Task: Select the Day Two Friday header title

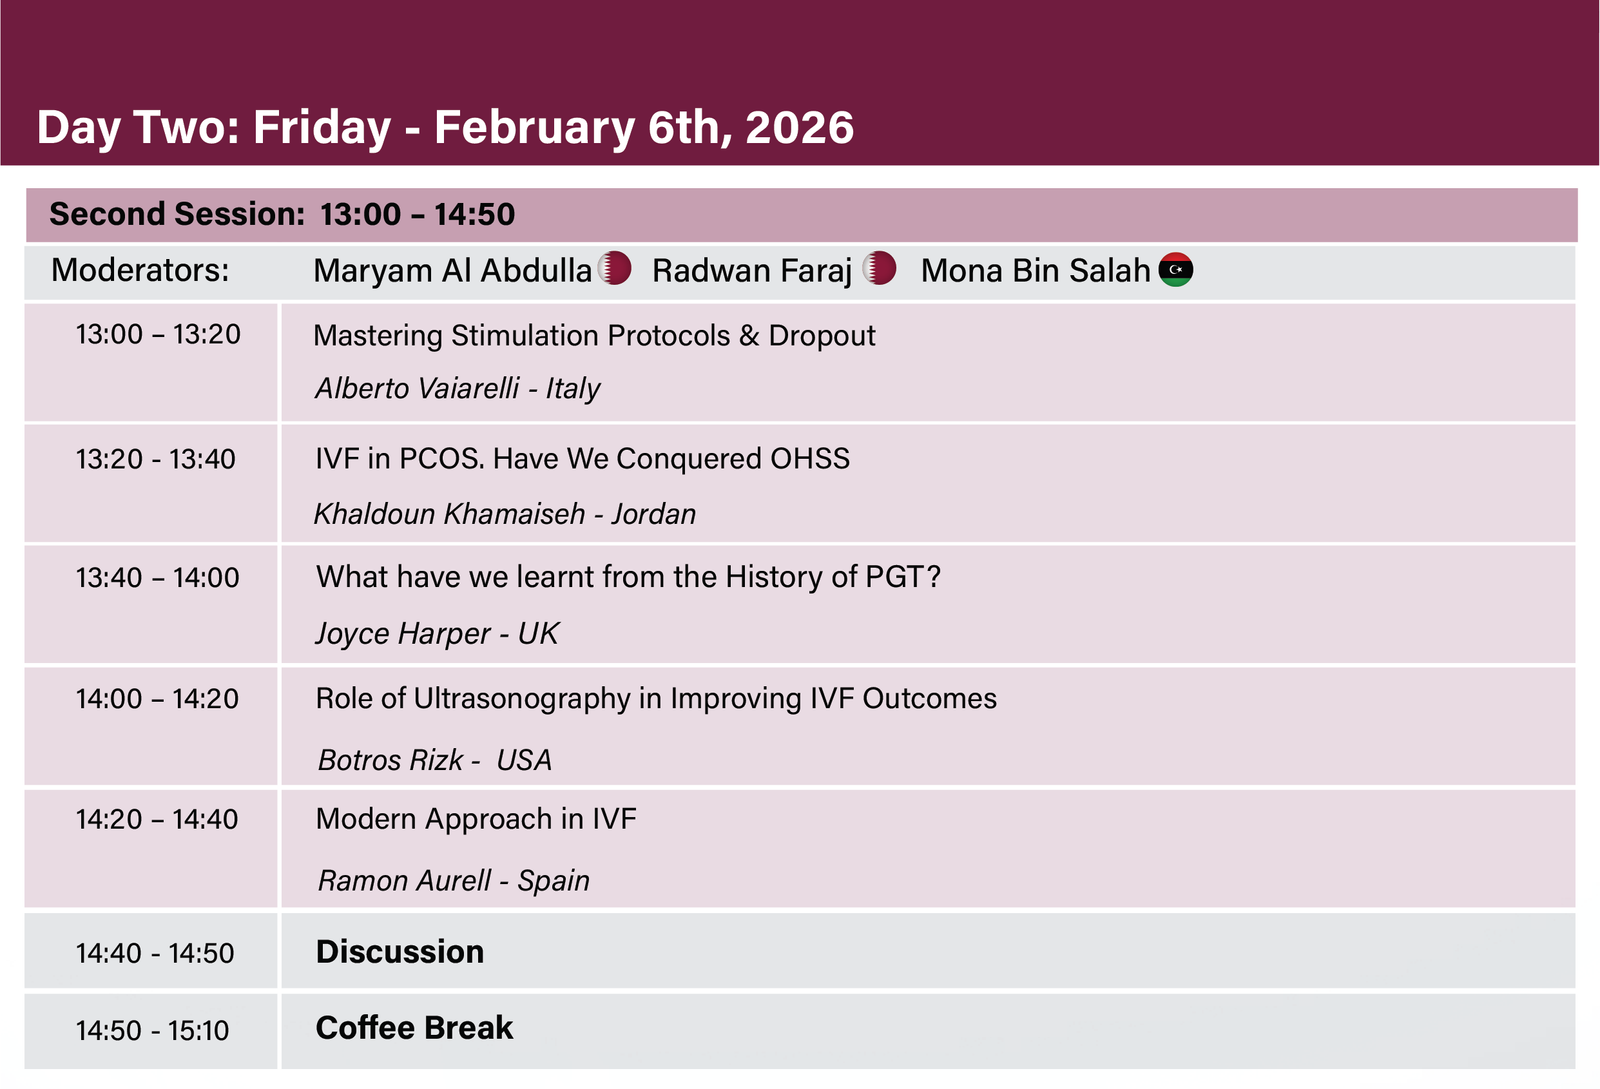Action: (x=445, y=128)
